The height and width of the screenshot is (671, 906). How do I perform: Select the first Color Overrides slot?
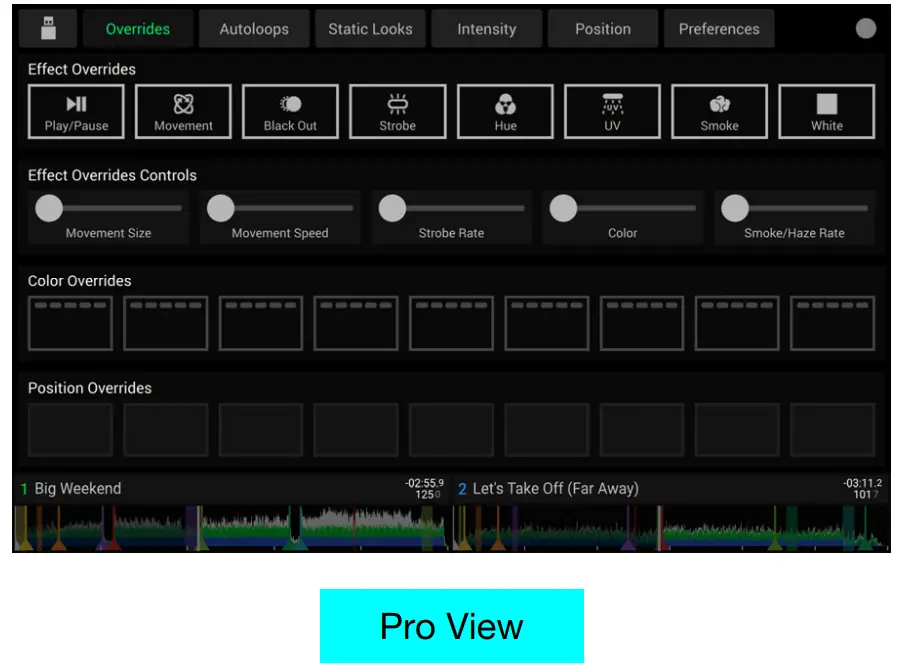(x=70, y=324)
